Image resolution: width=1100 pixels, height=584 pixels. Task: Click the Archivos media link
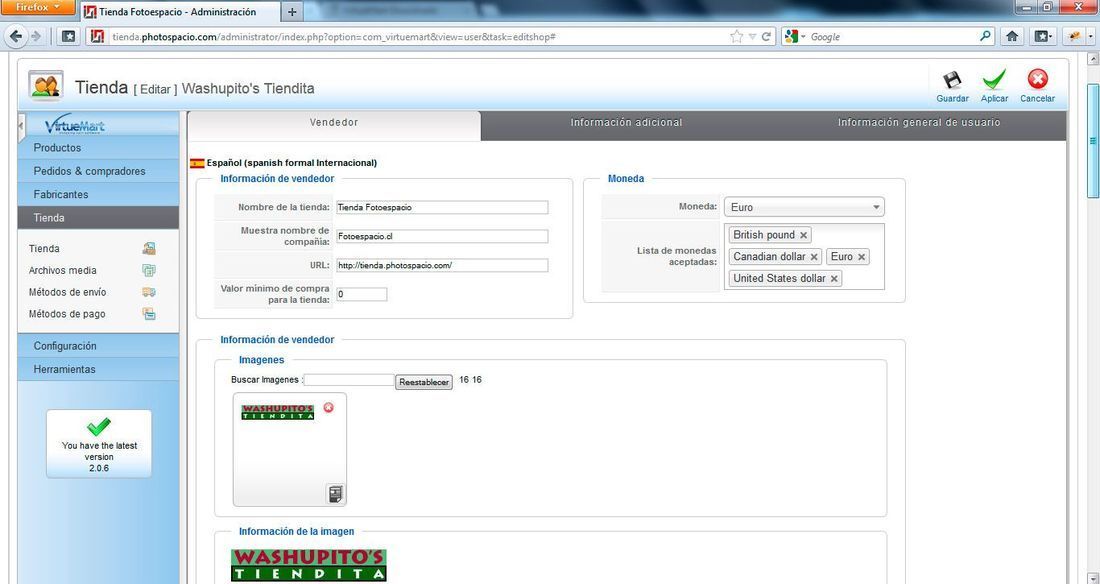(62, 270)
